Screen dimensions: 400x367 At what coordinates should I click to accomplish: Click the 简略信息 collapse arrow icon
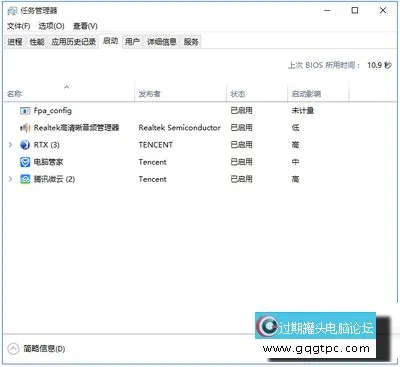pyautogui.click(x=13, y=349)
